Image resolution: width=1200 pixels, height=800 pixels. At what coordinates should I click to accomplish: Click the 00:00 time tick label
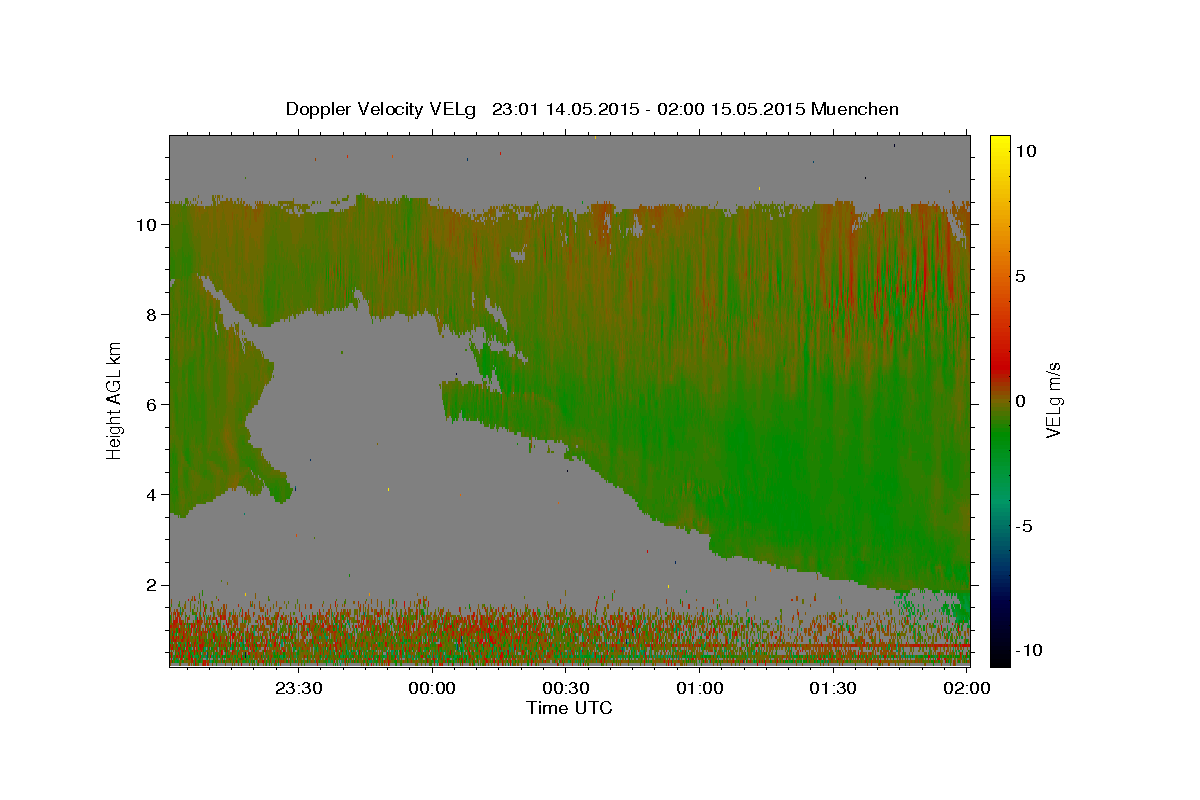pyautogui.click(x=432, y=688)
